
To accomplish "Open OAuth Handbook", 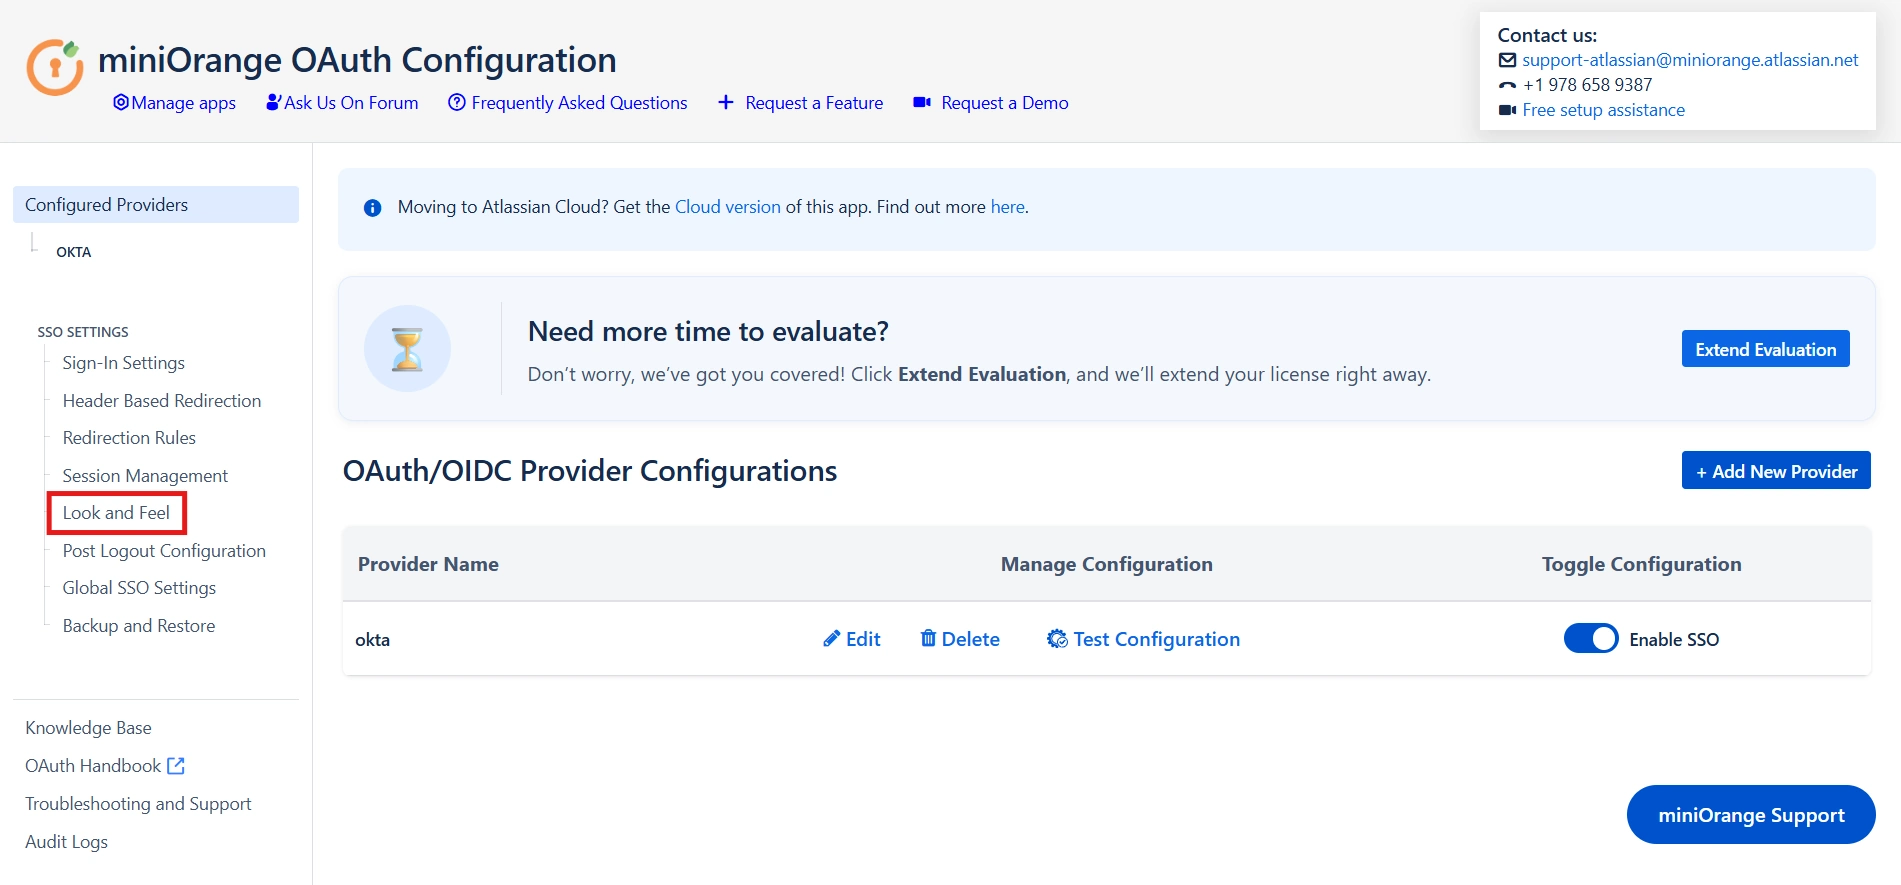I will [93, 766].
